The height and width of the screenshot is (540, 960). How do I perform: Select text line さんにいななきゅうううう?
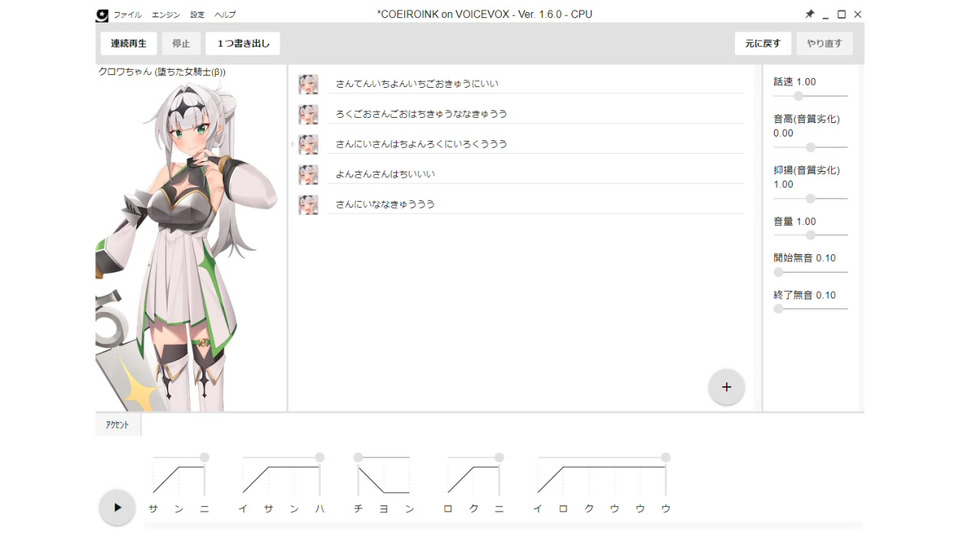tap(536, 204)
